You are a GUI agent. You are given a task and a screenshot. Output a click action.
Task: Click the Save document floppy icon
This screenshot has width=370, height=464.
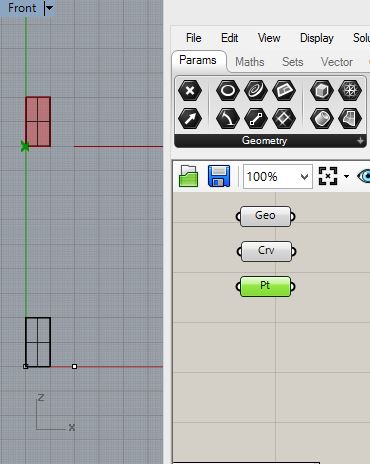(x=219, y=176)
